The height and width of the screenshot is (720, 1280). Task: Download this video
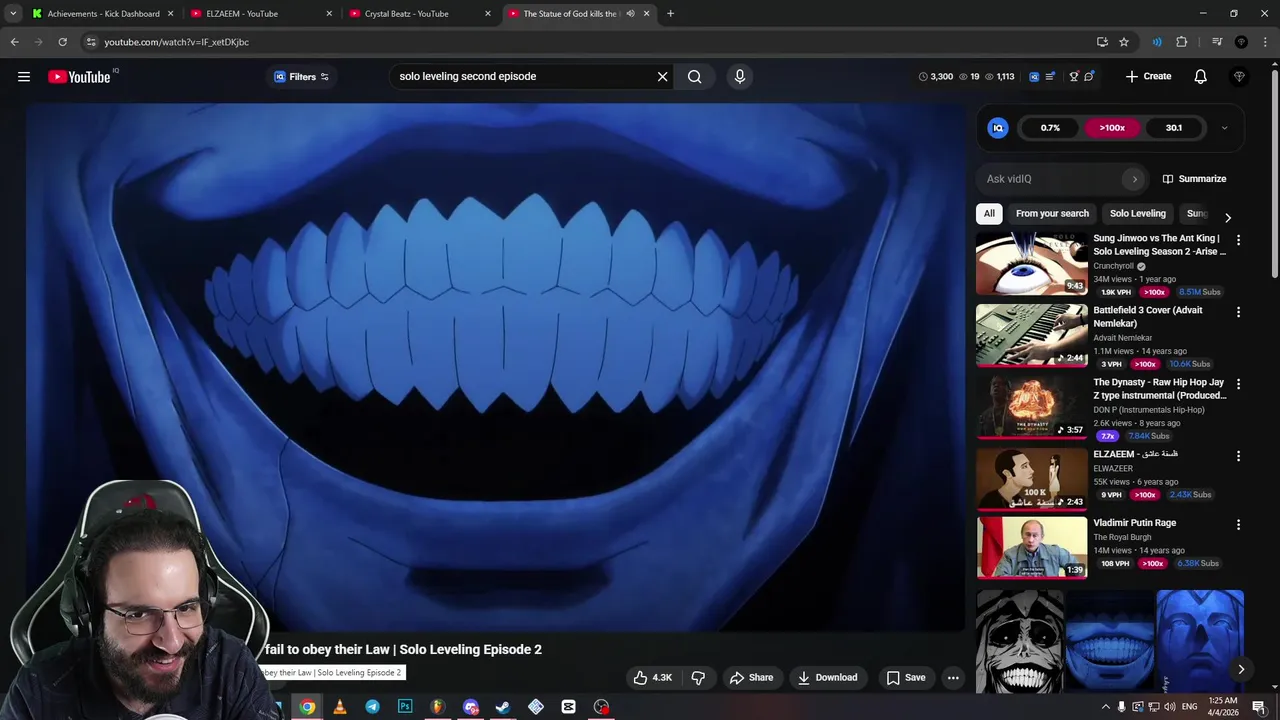point(827,678)
